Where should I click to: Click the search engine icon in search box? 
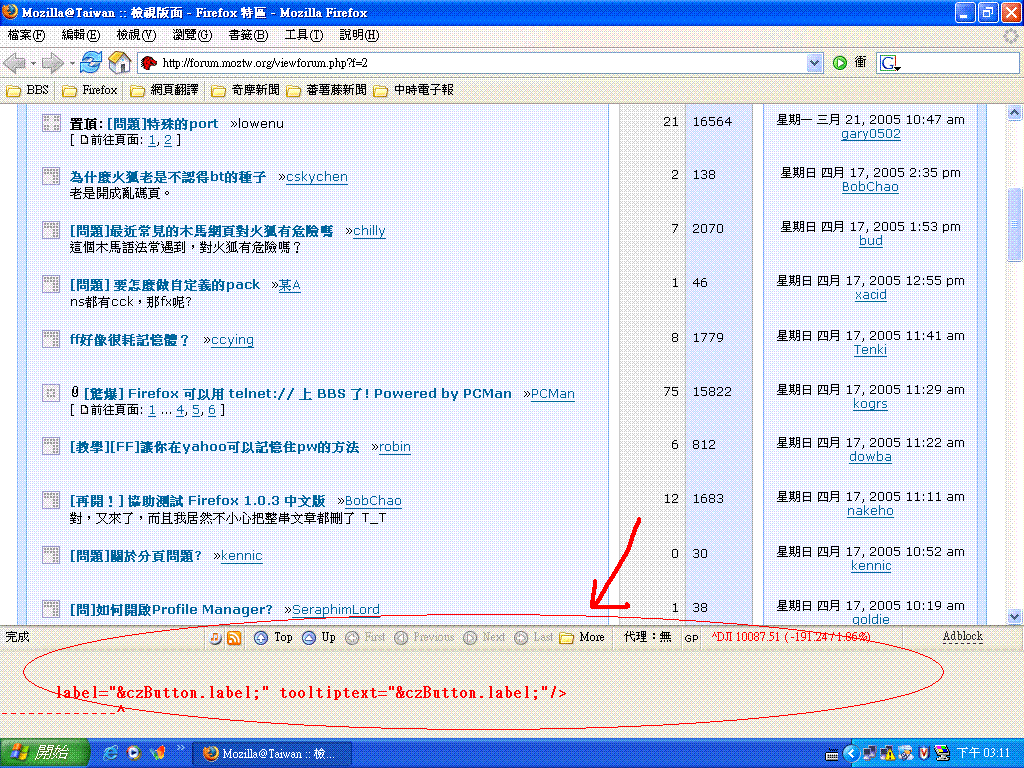pos(889,63)
